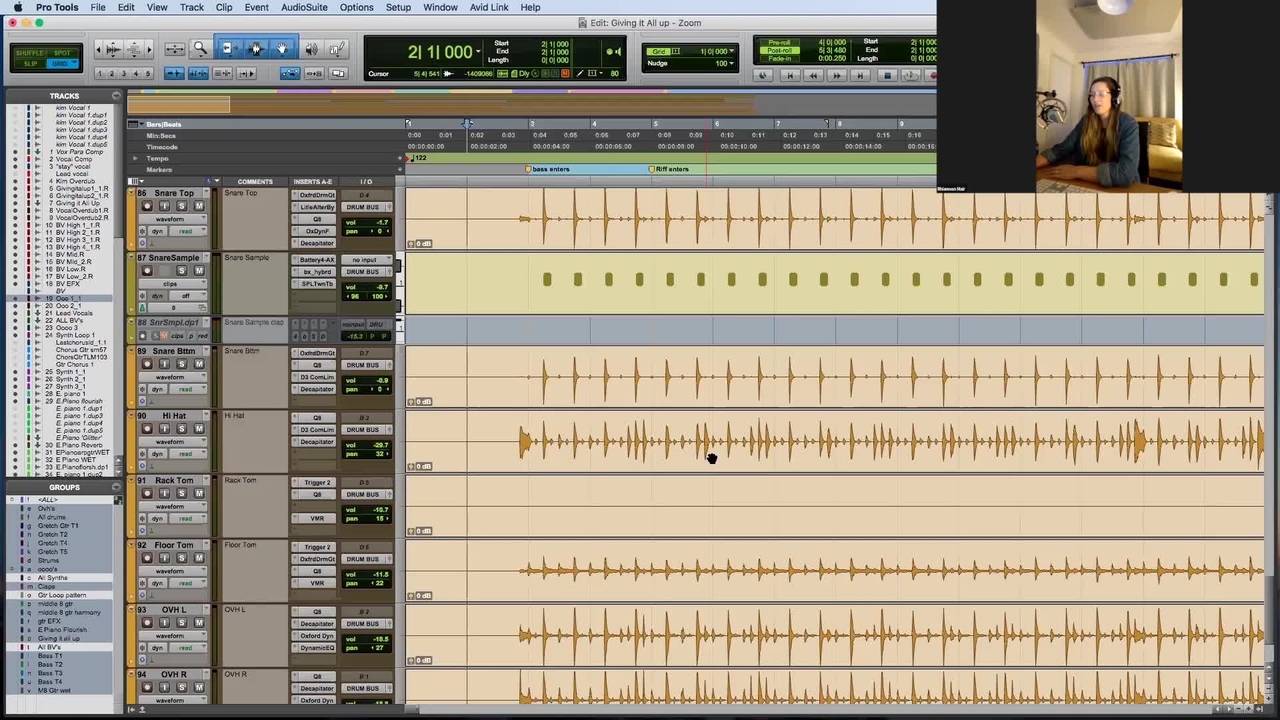The height and width of the screenshot is (720, 1280).
Task: Open the Decapitator insert on Snare Top
Action: pyautogui.click(x=317, y=243)
